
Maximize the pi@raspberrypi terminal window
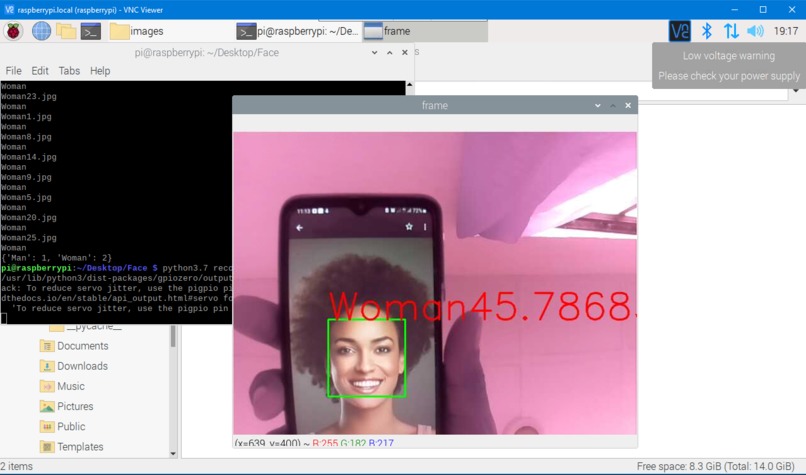pos(390,52)
